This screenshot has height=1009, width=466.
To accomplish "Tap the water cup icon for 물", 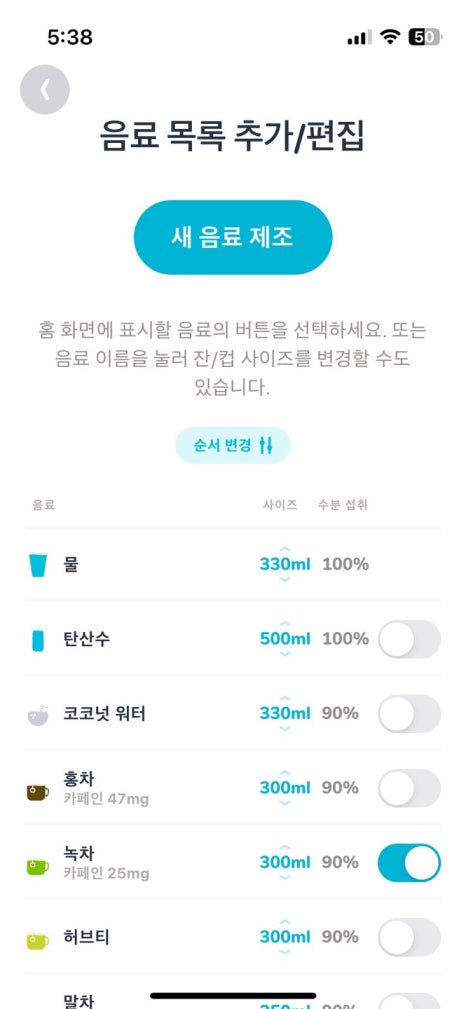I will pyautogui.click(x=38, y=564).
